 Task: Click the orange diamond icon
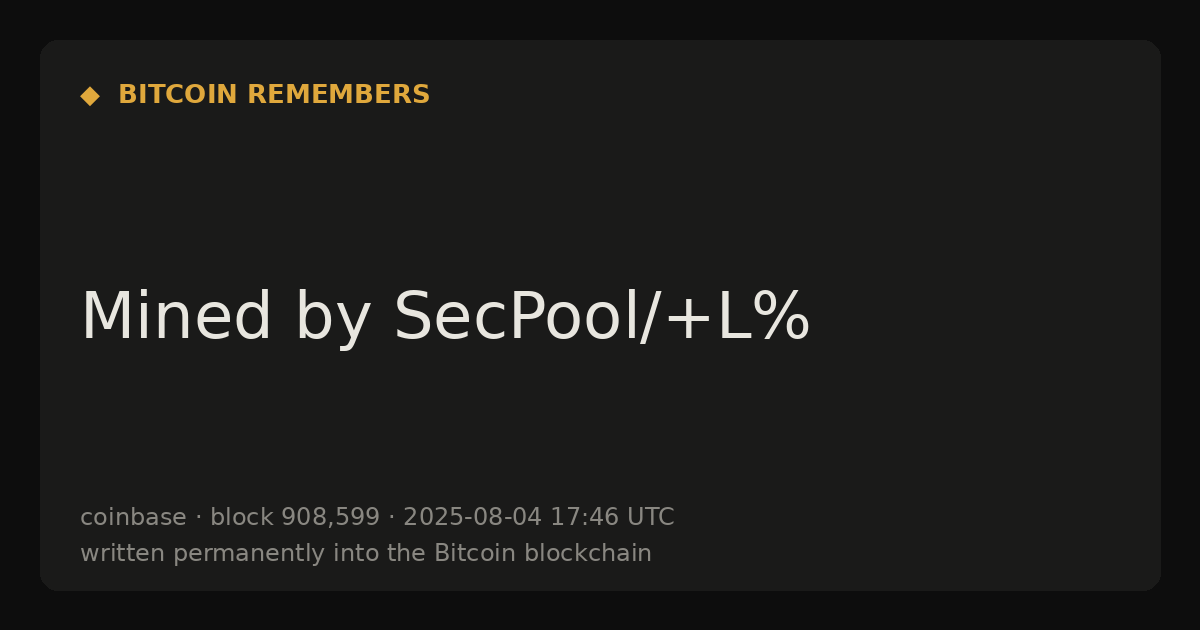click(x=90, y=96)
